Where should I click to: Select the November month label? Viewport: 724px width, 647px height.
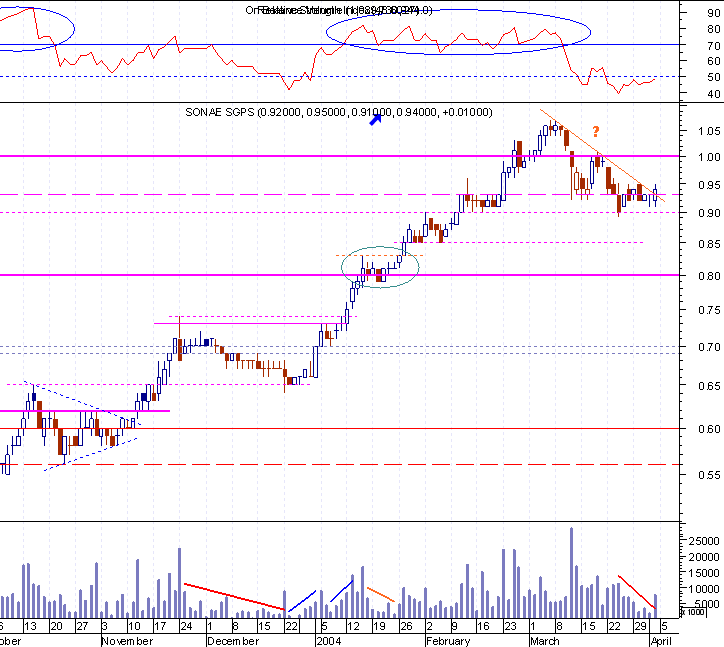tap(127, 641)
